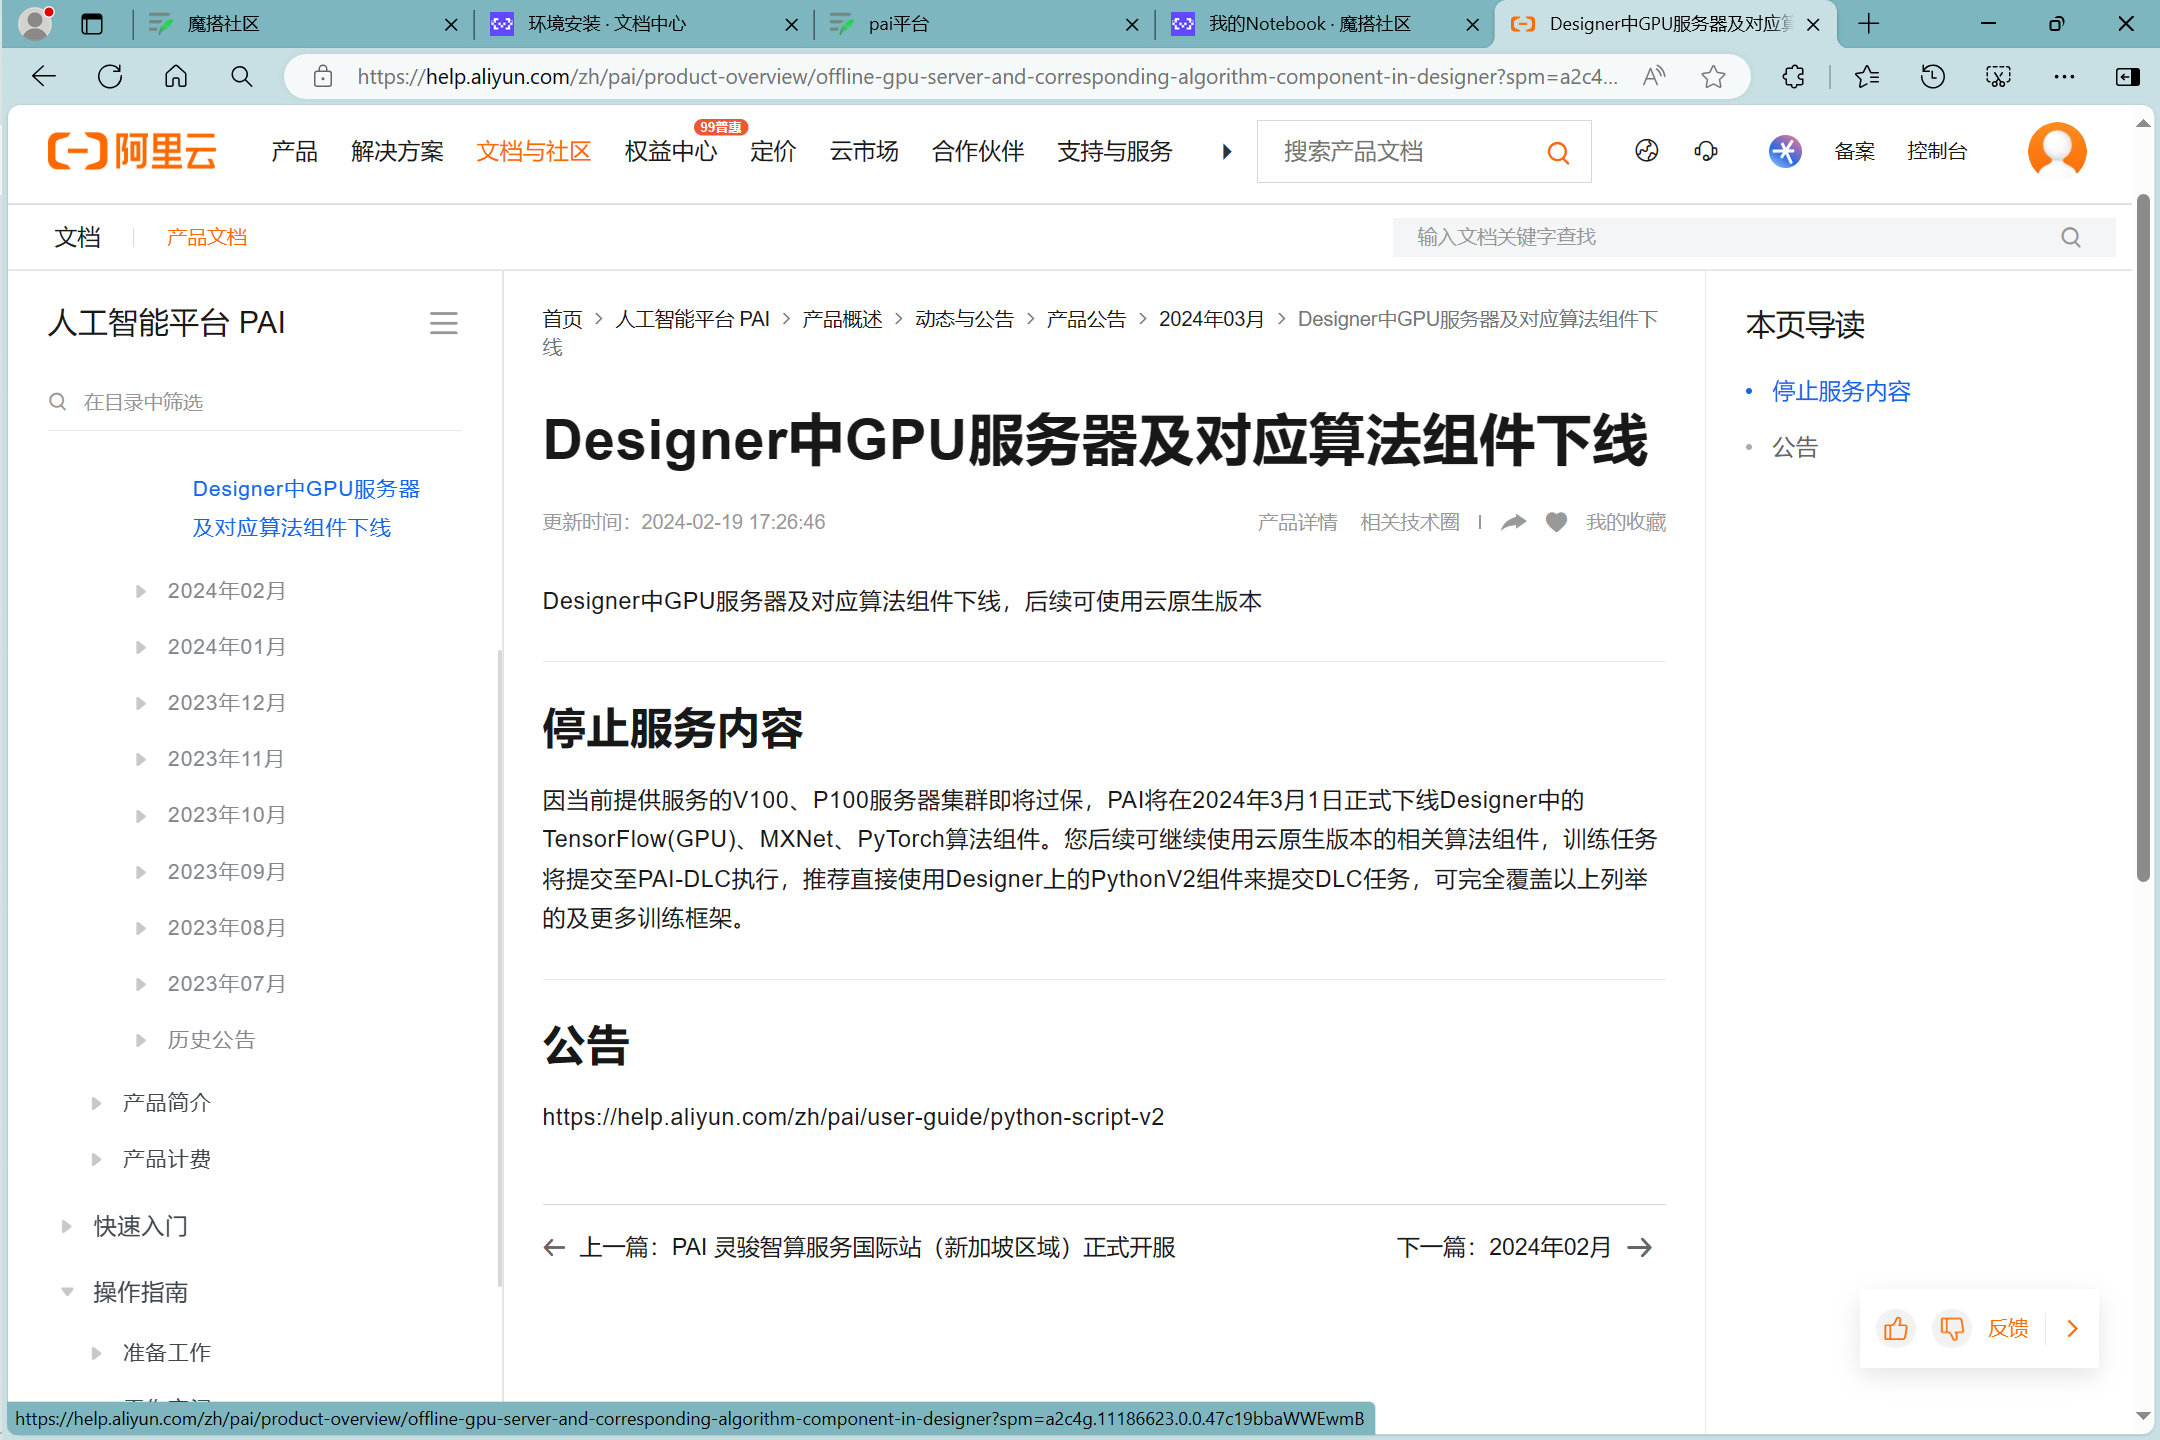
Task: Add page to favorites star icon
Action: click(1713, 77)
